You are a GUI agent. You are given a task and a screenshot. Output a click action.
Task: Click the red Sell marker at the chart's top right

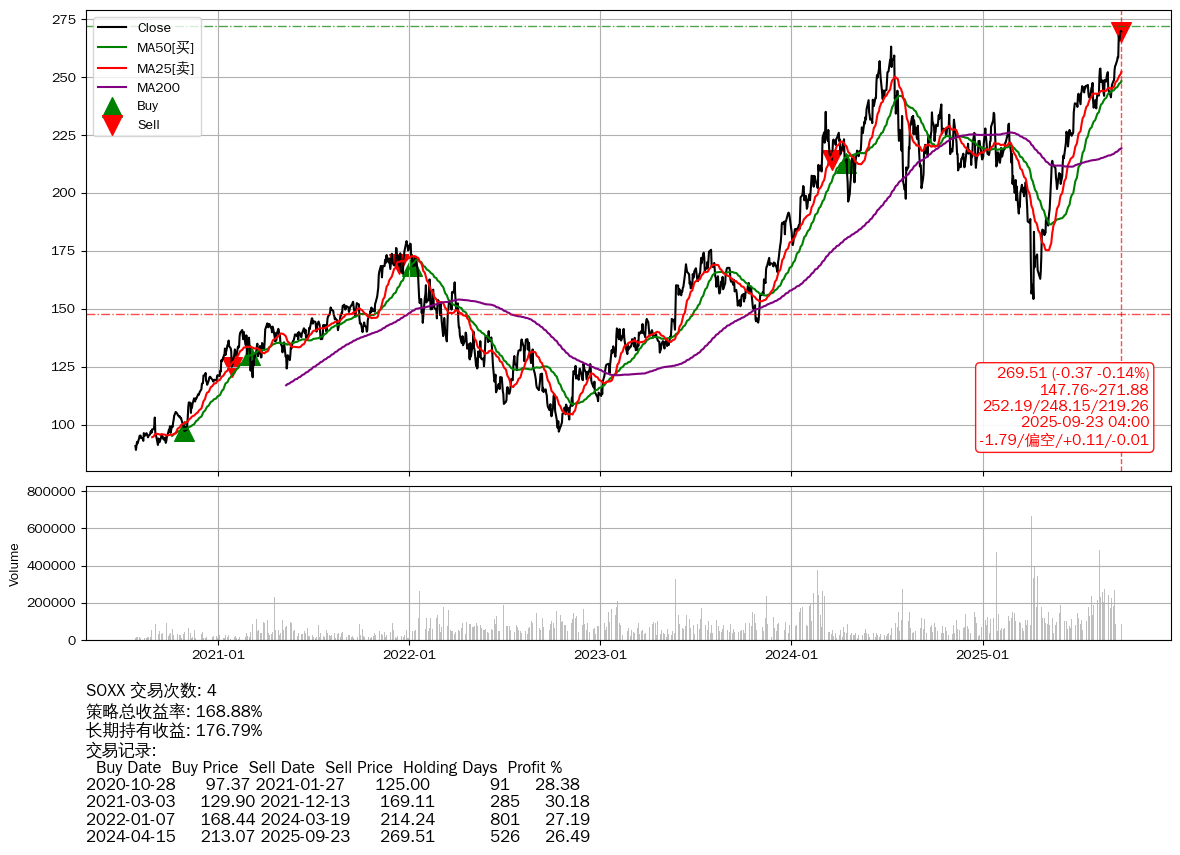click(x=1121, y=32)
